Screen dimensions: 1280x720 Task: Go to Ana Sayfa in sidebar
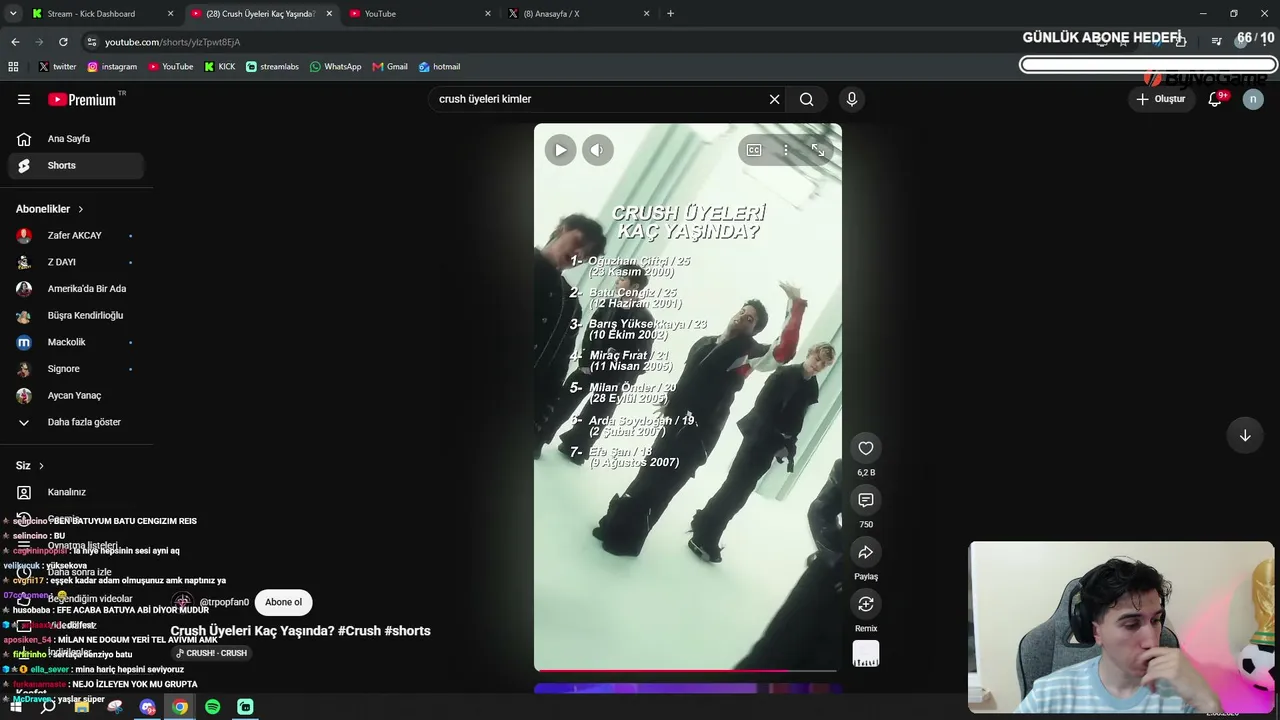76,139
